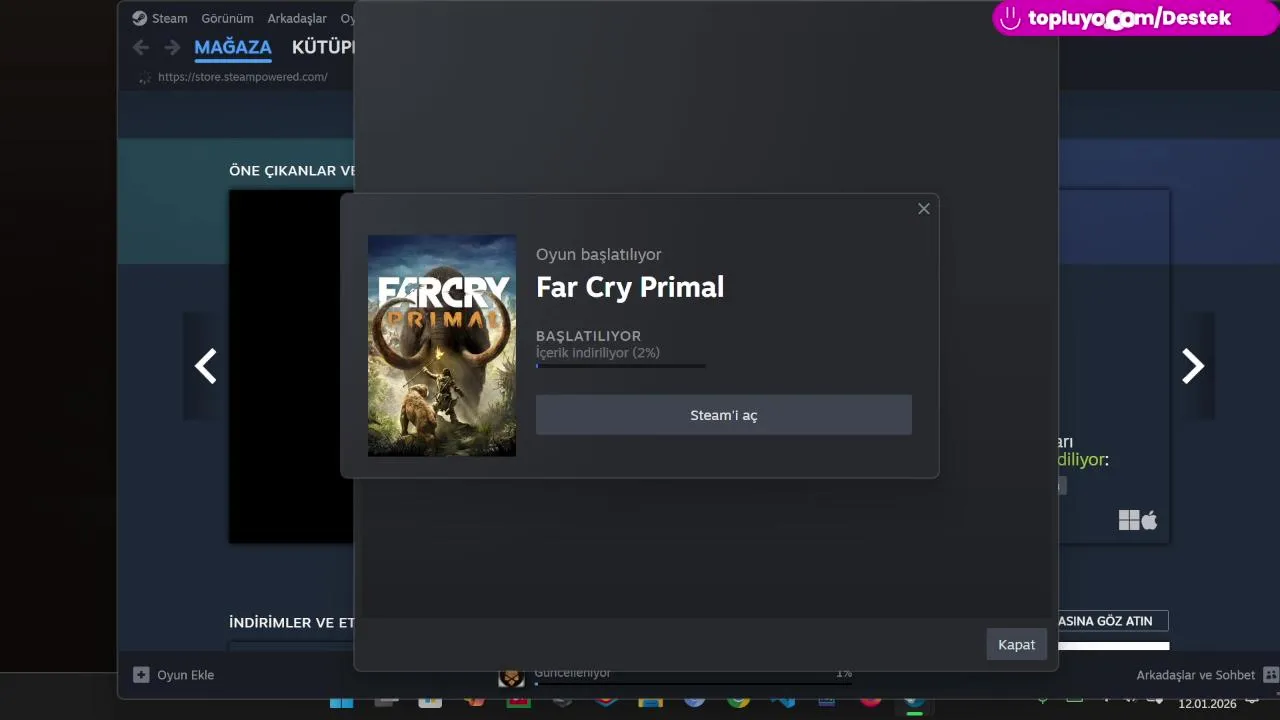Click the BAŞLATILIYOR status text
1280x720 pixels.
[x=588, y=336]
